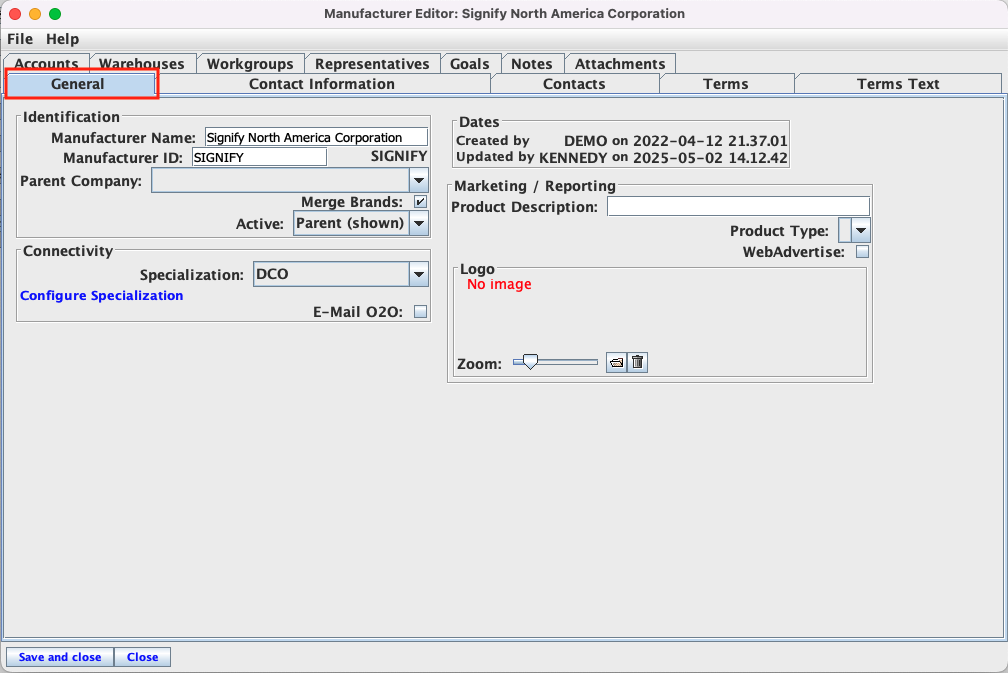Delete logo with the trash icon
Screen dimensions: 1008x673
coord(637,363)
